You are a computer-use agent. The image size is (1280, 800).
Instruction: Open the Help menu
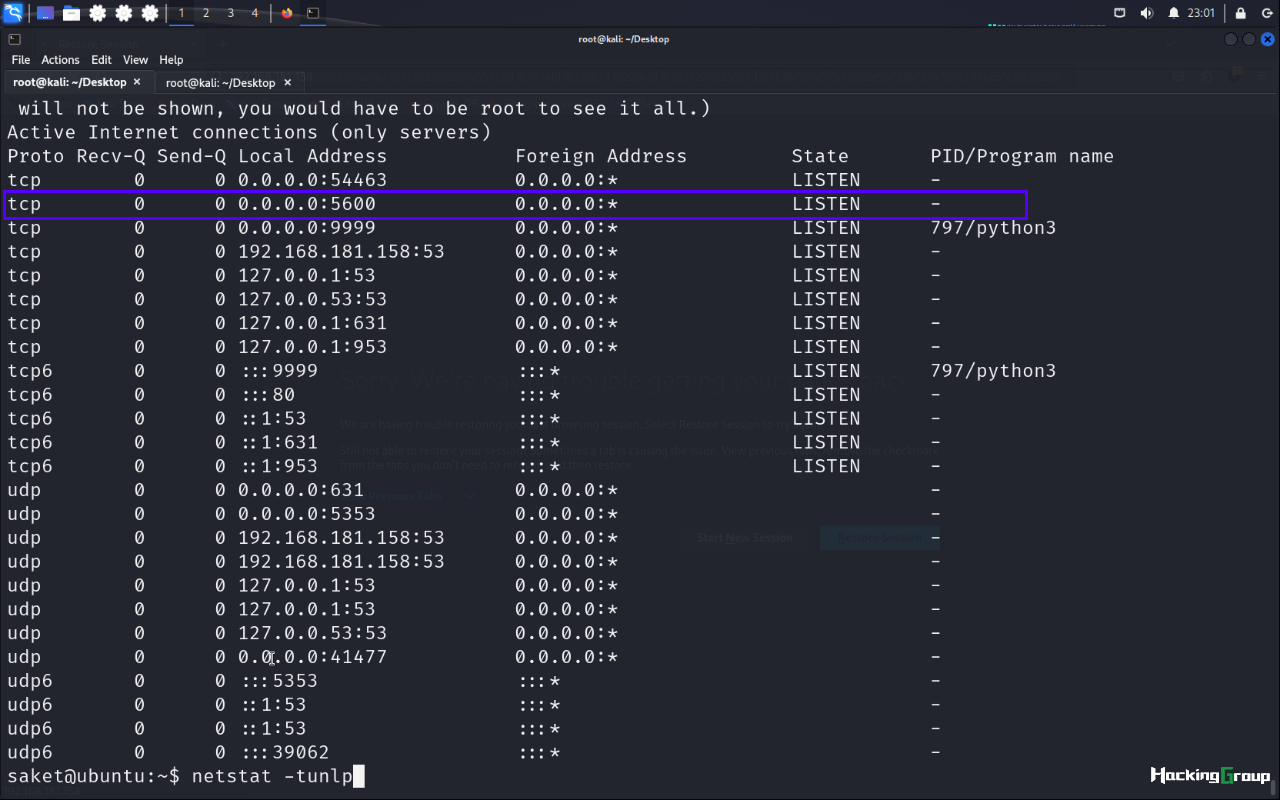point(171,60)
